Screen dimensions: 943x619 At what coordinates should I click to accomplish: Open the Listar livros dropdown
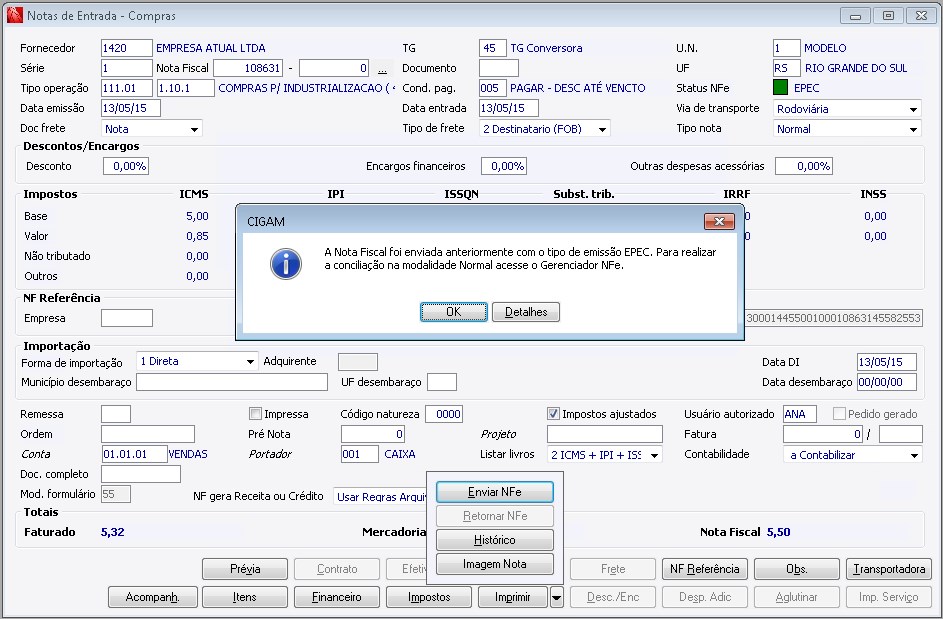point(654,455)
